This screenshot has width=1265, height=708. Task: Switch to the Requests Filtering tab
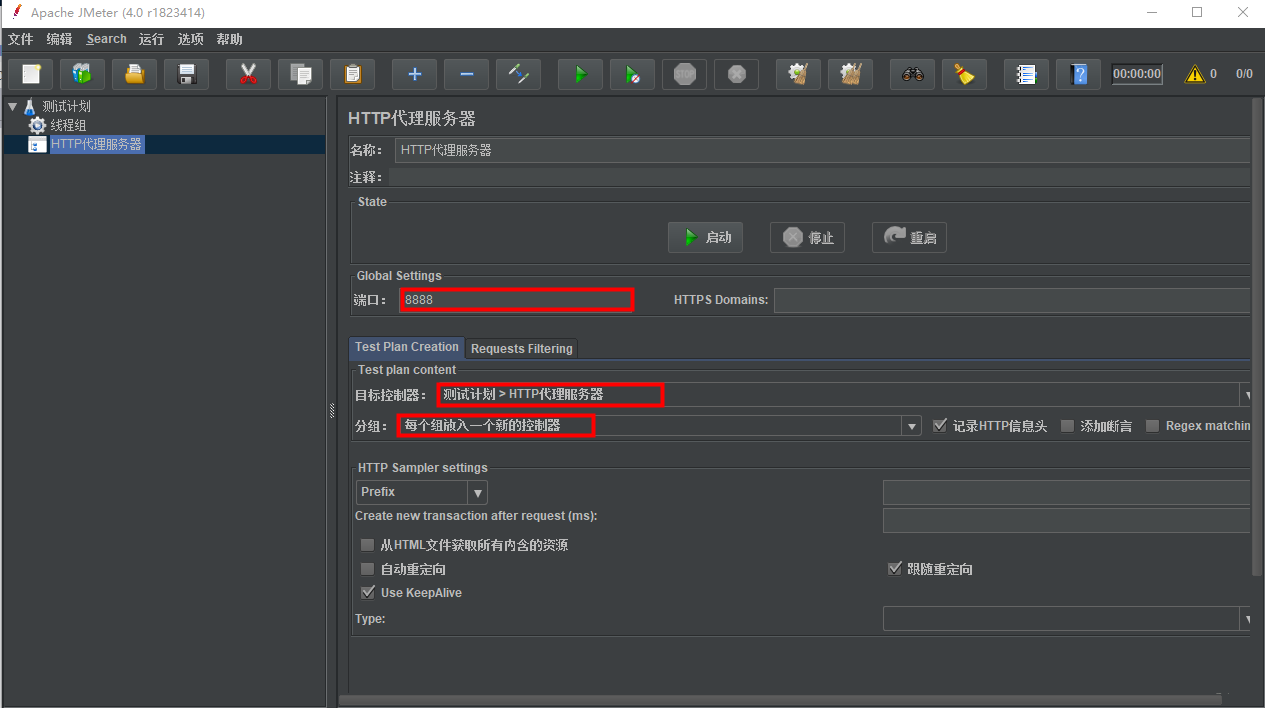(x=522, y=348)
